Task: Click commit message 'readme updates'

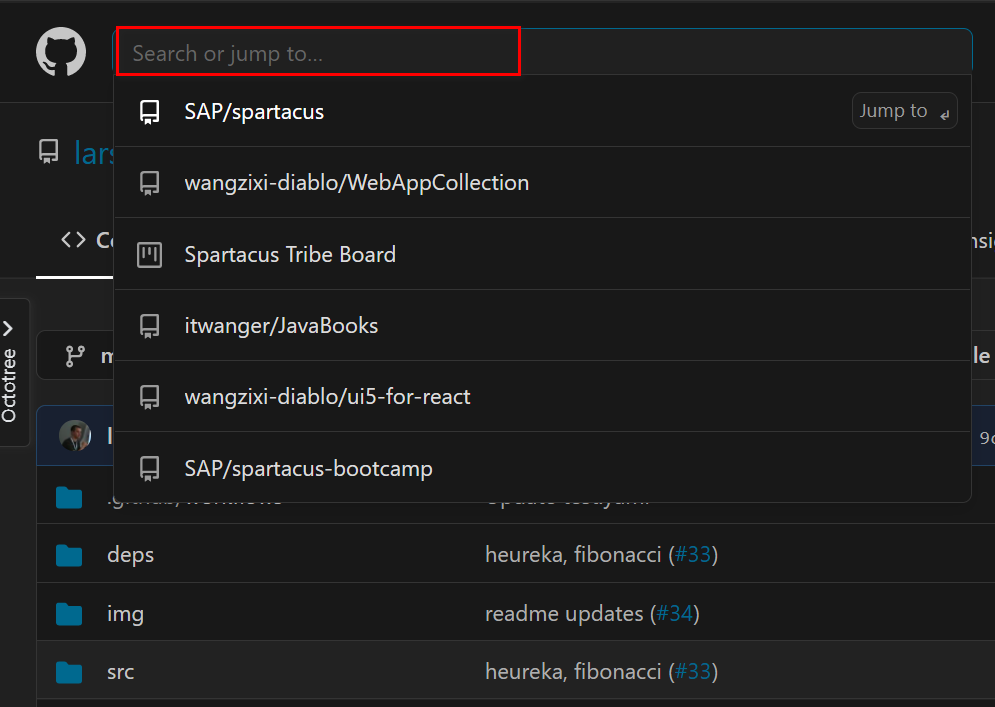Action: click(x=564, y=614)
